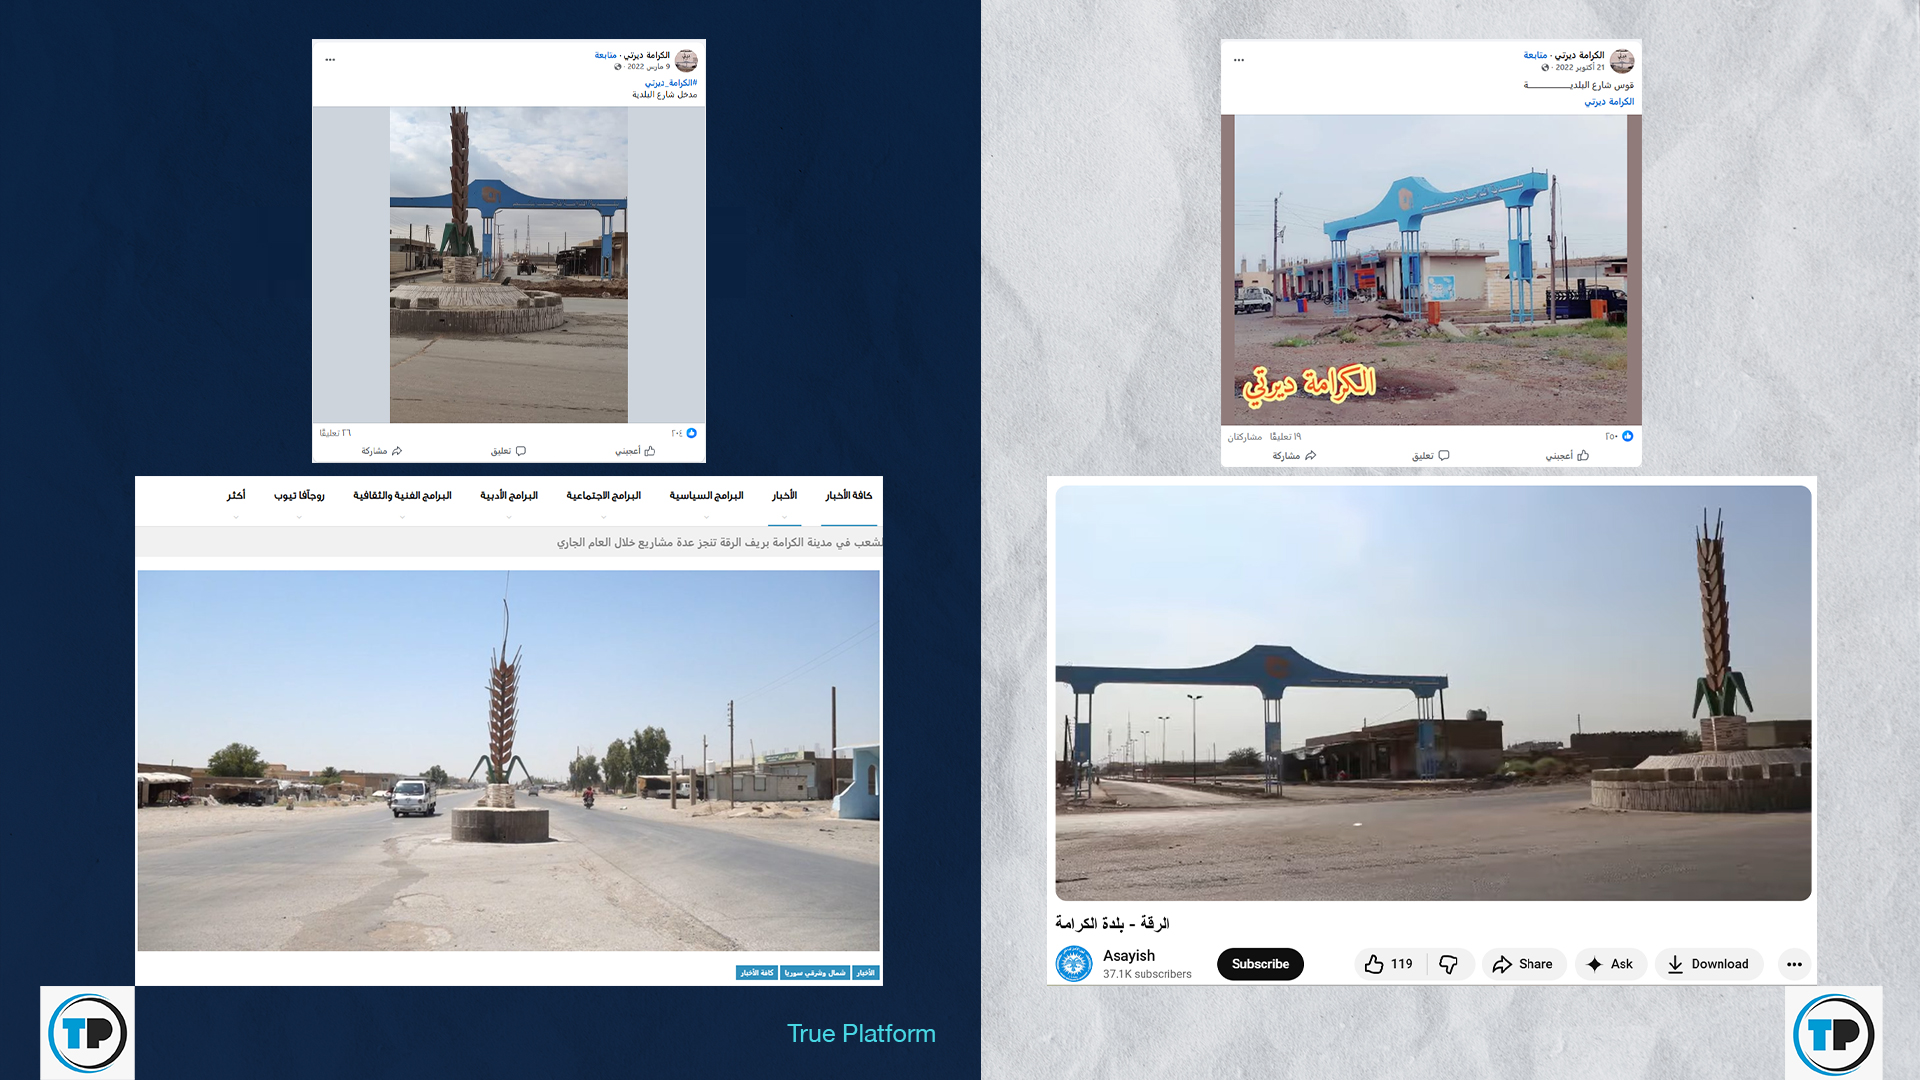Expand البرامج السياسية dropdown menu

click(x=706, y=496)
